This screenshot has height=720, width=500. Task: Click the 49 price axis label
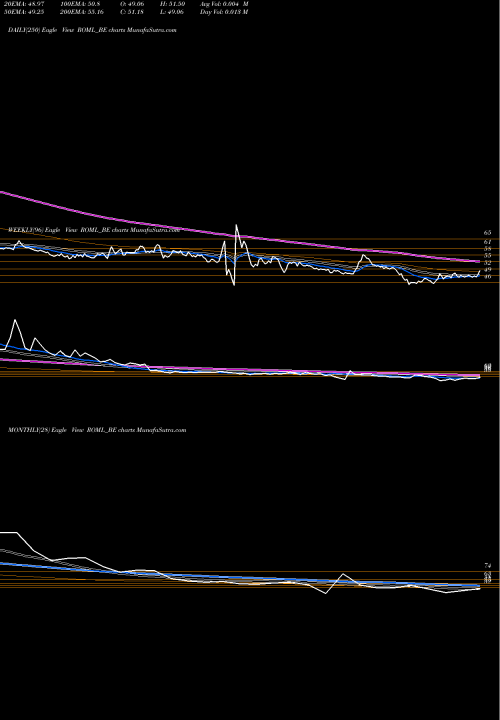[x=488, y=270]
